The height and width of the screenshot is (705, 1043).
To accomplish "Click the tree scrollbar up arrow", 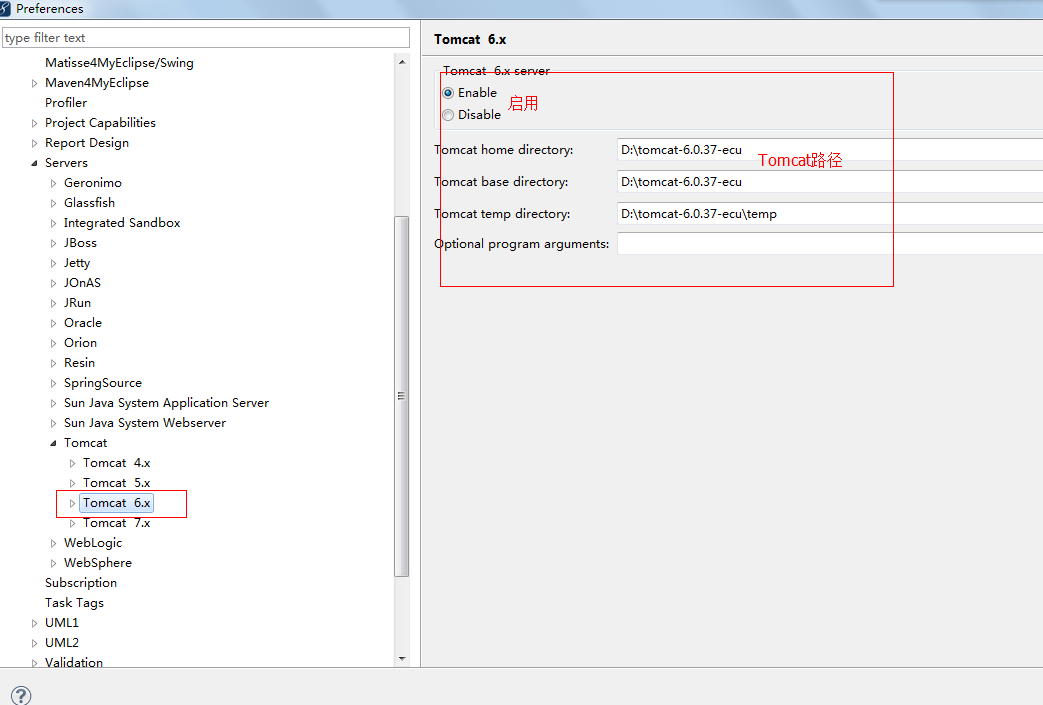I will pos(402,62).
